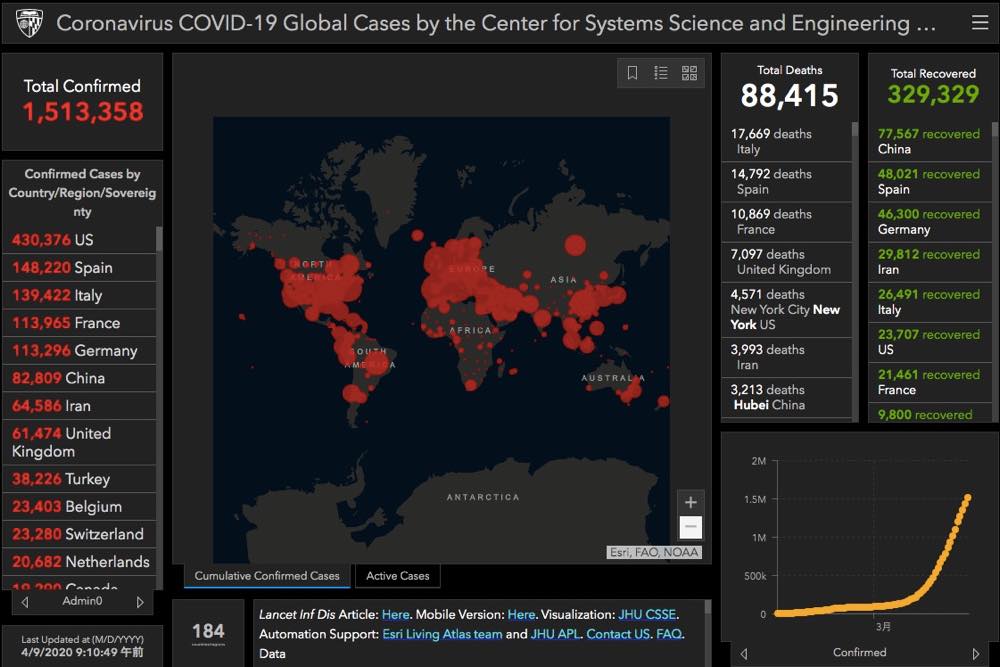Show next chart after Confirmed
This screenshot has width=1000, height=667.
(975, 653)
